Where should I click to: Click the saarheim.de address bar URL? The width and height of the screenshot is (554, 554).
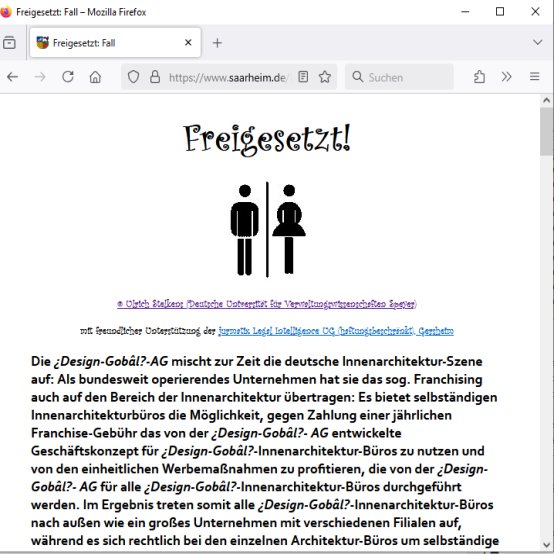point(228,77)
